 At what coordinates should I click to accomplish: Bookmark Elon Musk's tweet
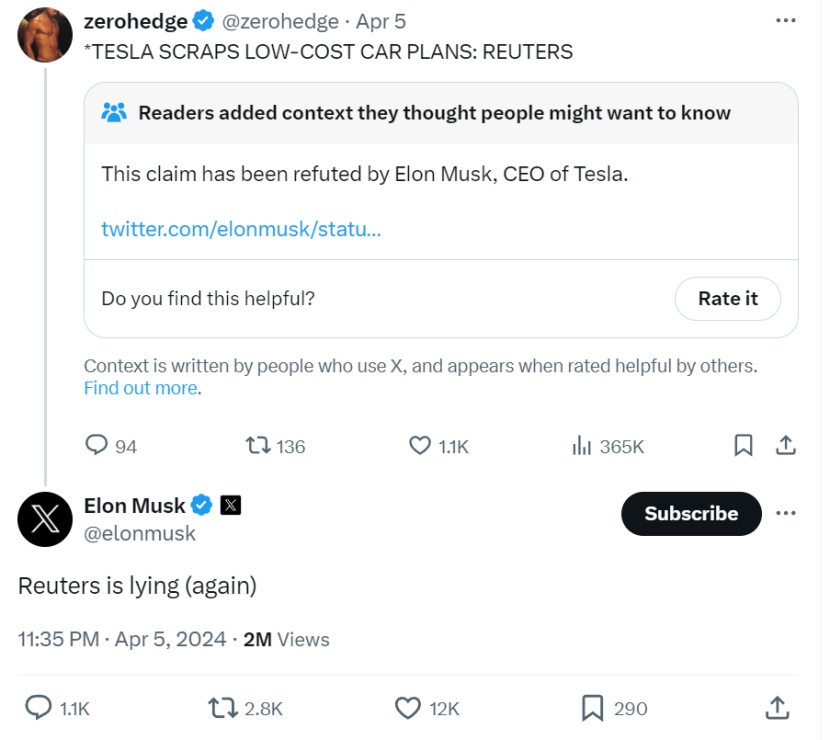point(593,708)
